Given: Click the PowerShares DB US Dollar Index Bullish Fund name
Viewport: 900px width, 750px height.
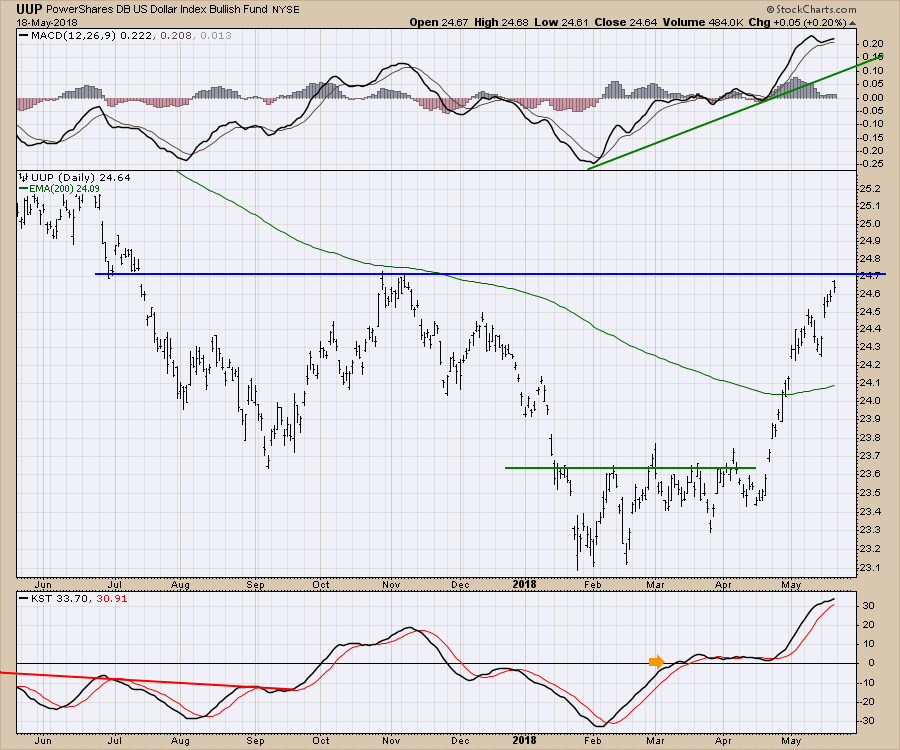Looking at the screenshot, I should click(x=157, y=10).
